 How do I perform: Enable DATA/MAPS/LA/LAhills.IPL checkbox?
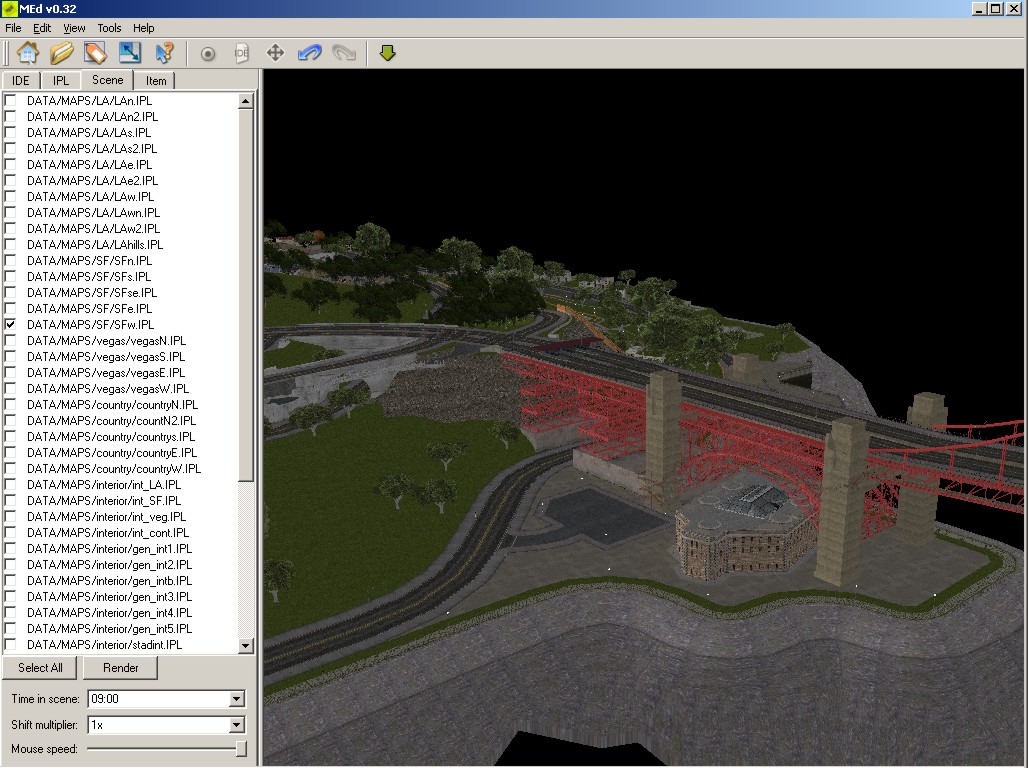[x=10, y=245]
